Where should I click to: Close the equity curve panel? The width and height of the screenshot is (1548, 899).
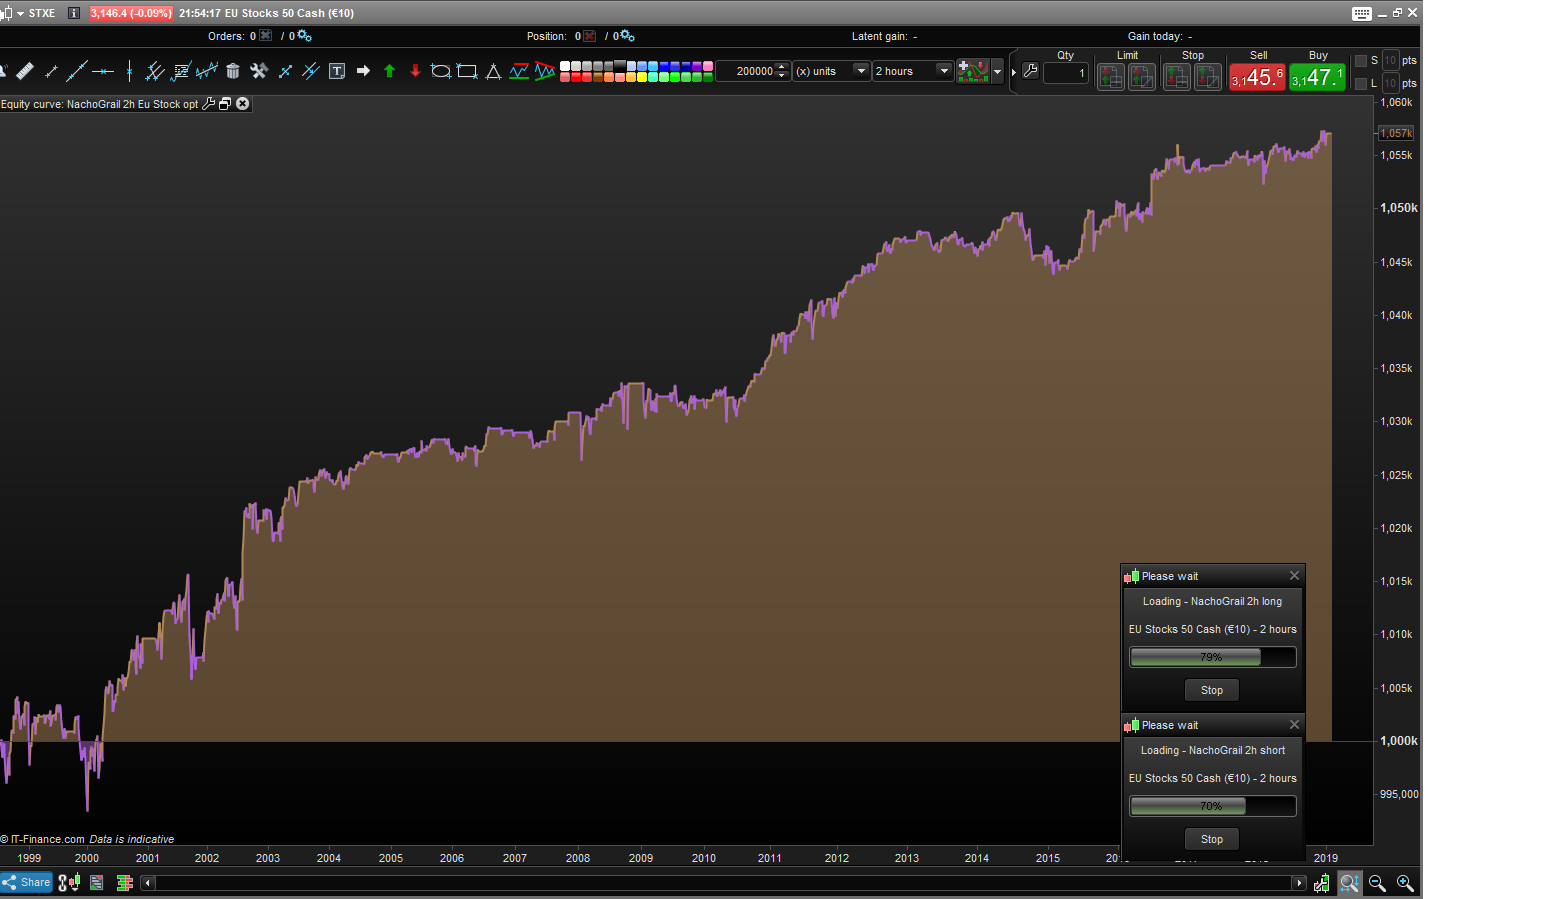point(242,104)
